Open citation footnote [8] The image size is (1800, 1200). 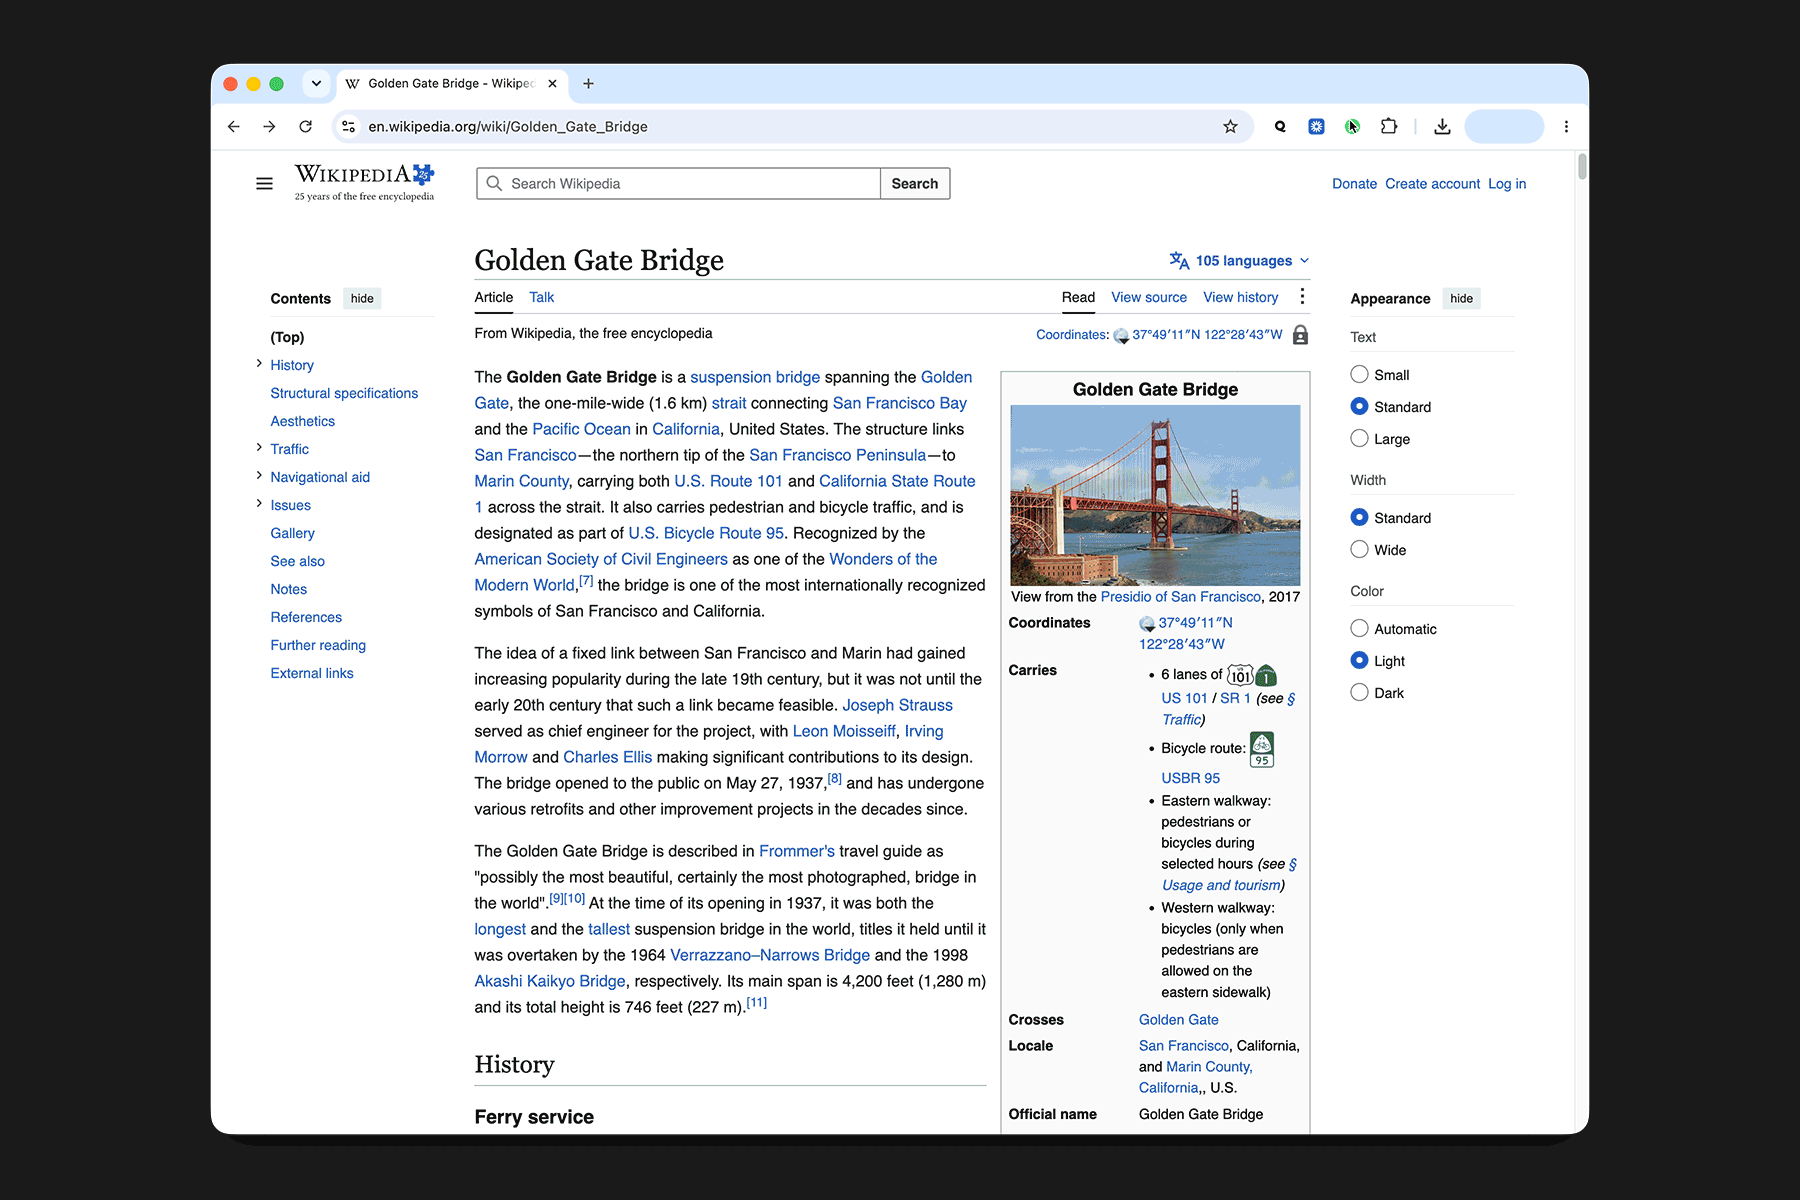(x=834, y=778)
